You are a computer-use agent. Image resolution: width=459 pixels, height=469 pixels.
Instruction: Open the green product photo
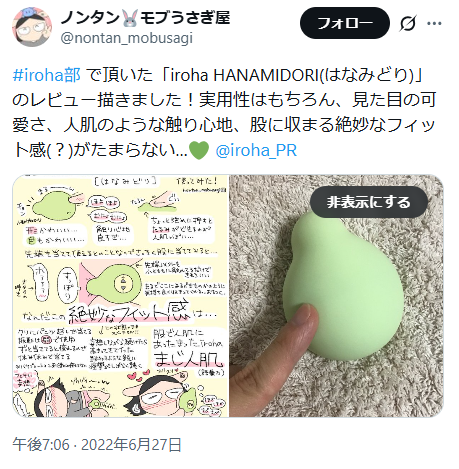(x=336, y=296)
